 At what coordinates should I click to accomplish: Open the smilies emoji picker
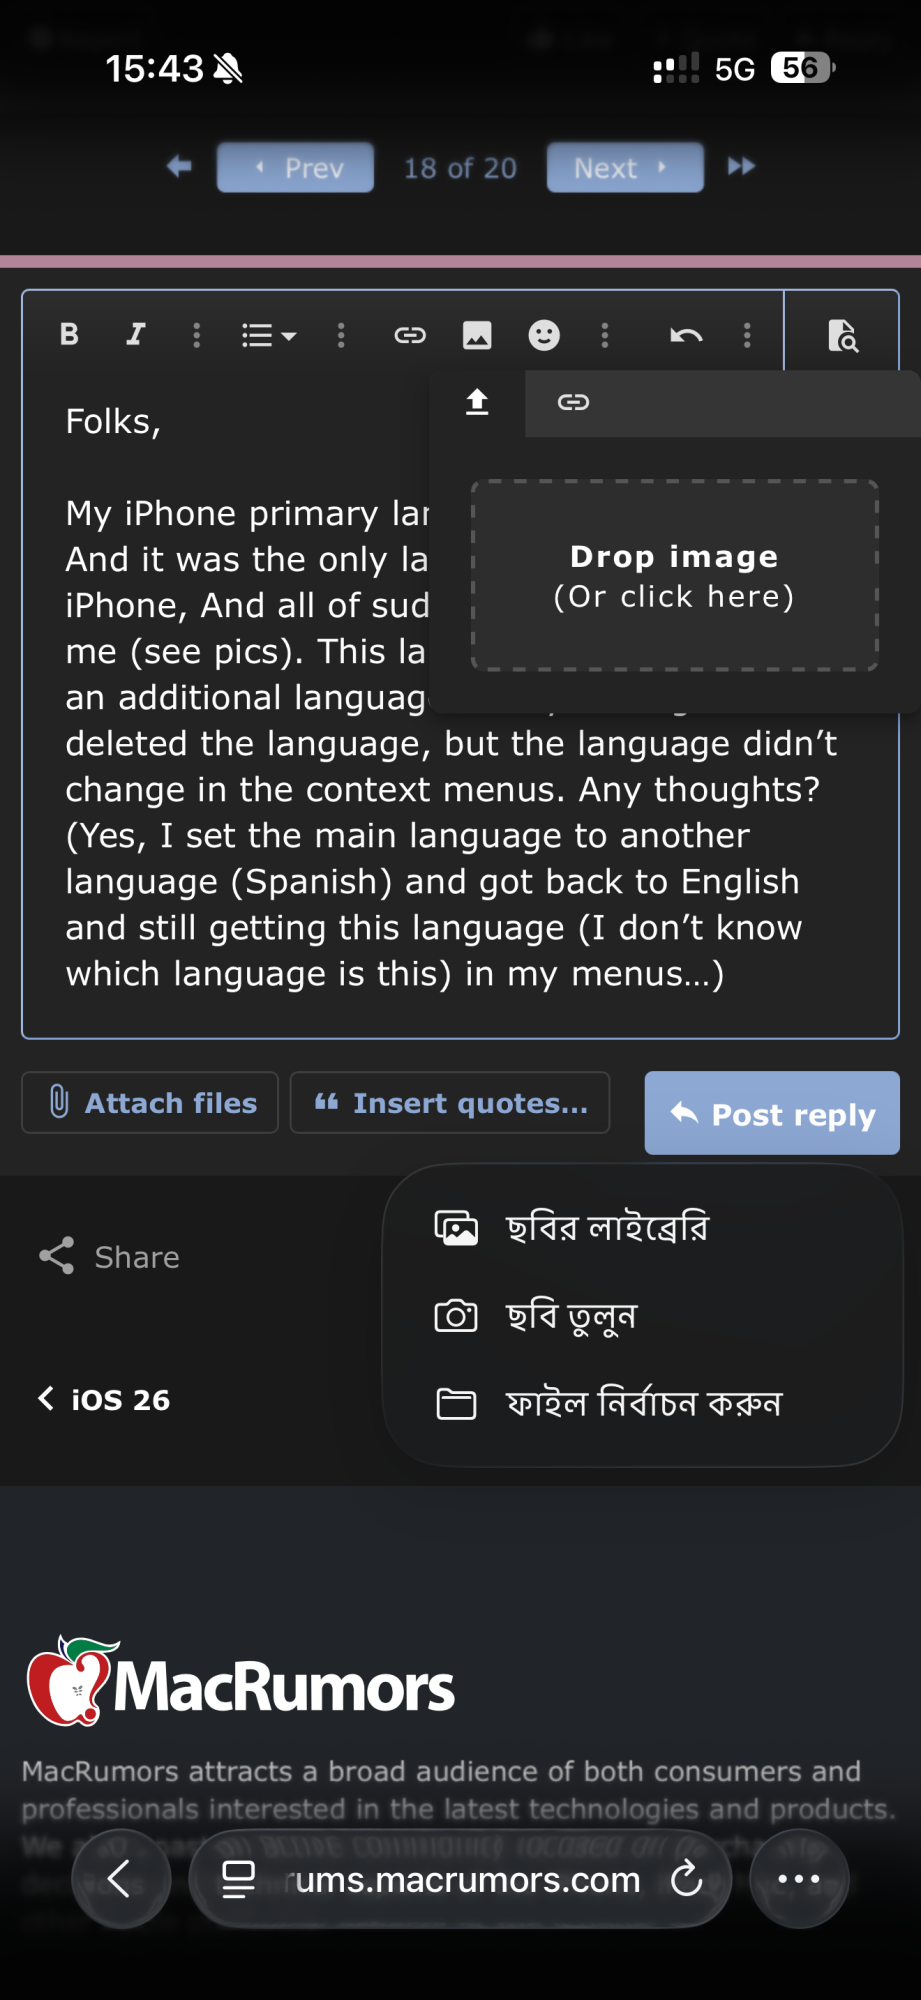[544, 335]
